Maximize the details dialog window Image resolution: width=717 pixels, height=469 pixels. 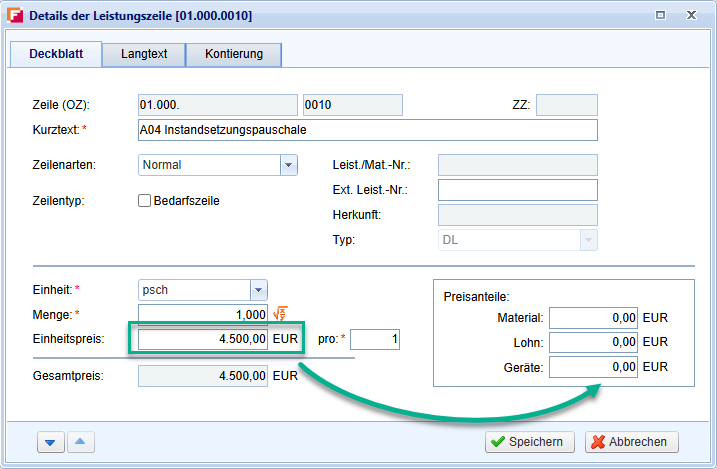click(660, 16)
